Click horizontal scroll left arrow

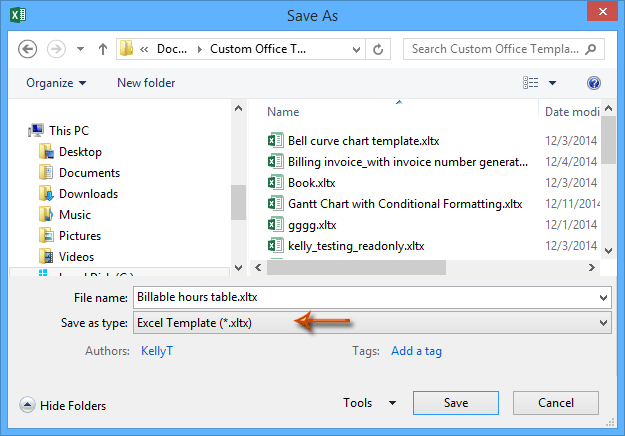[x=258, y=267]
